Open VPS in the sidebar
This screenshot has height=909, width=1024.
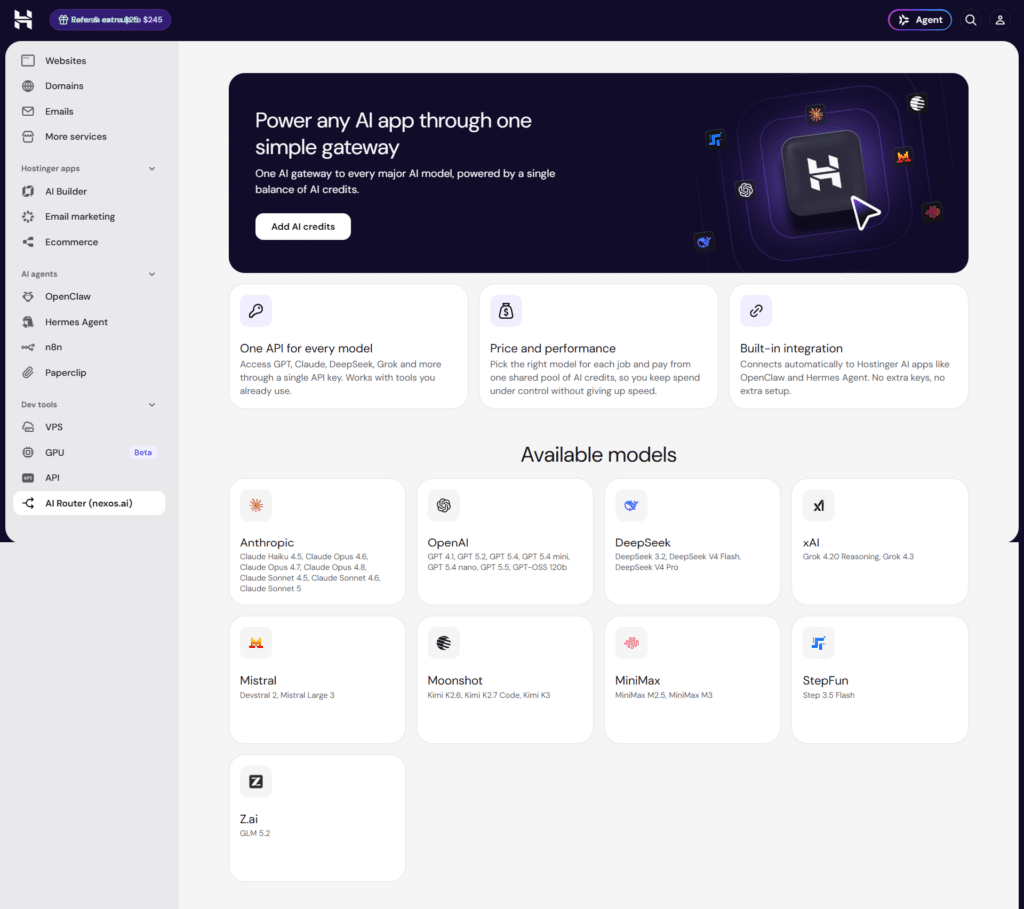coord(89,427)
